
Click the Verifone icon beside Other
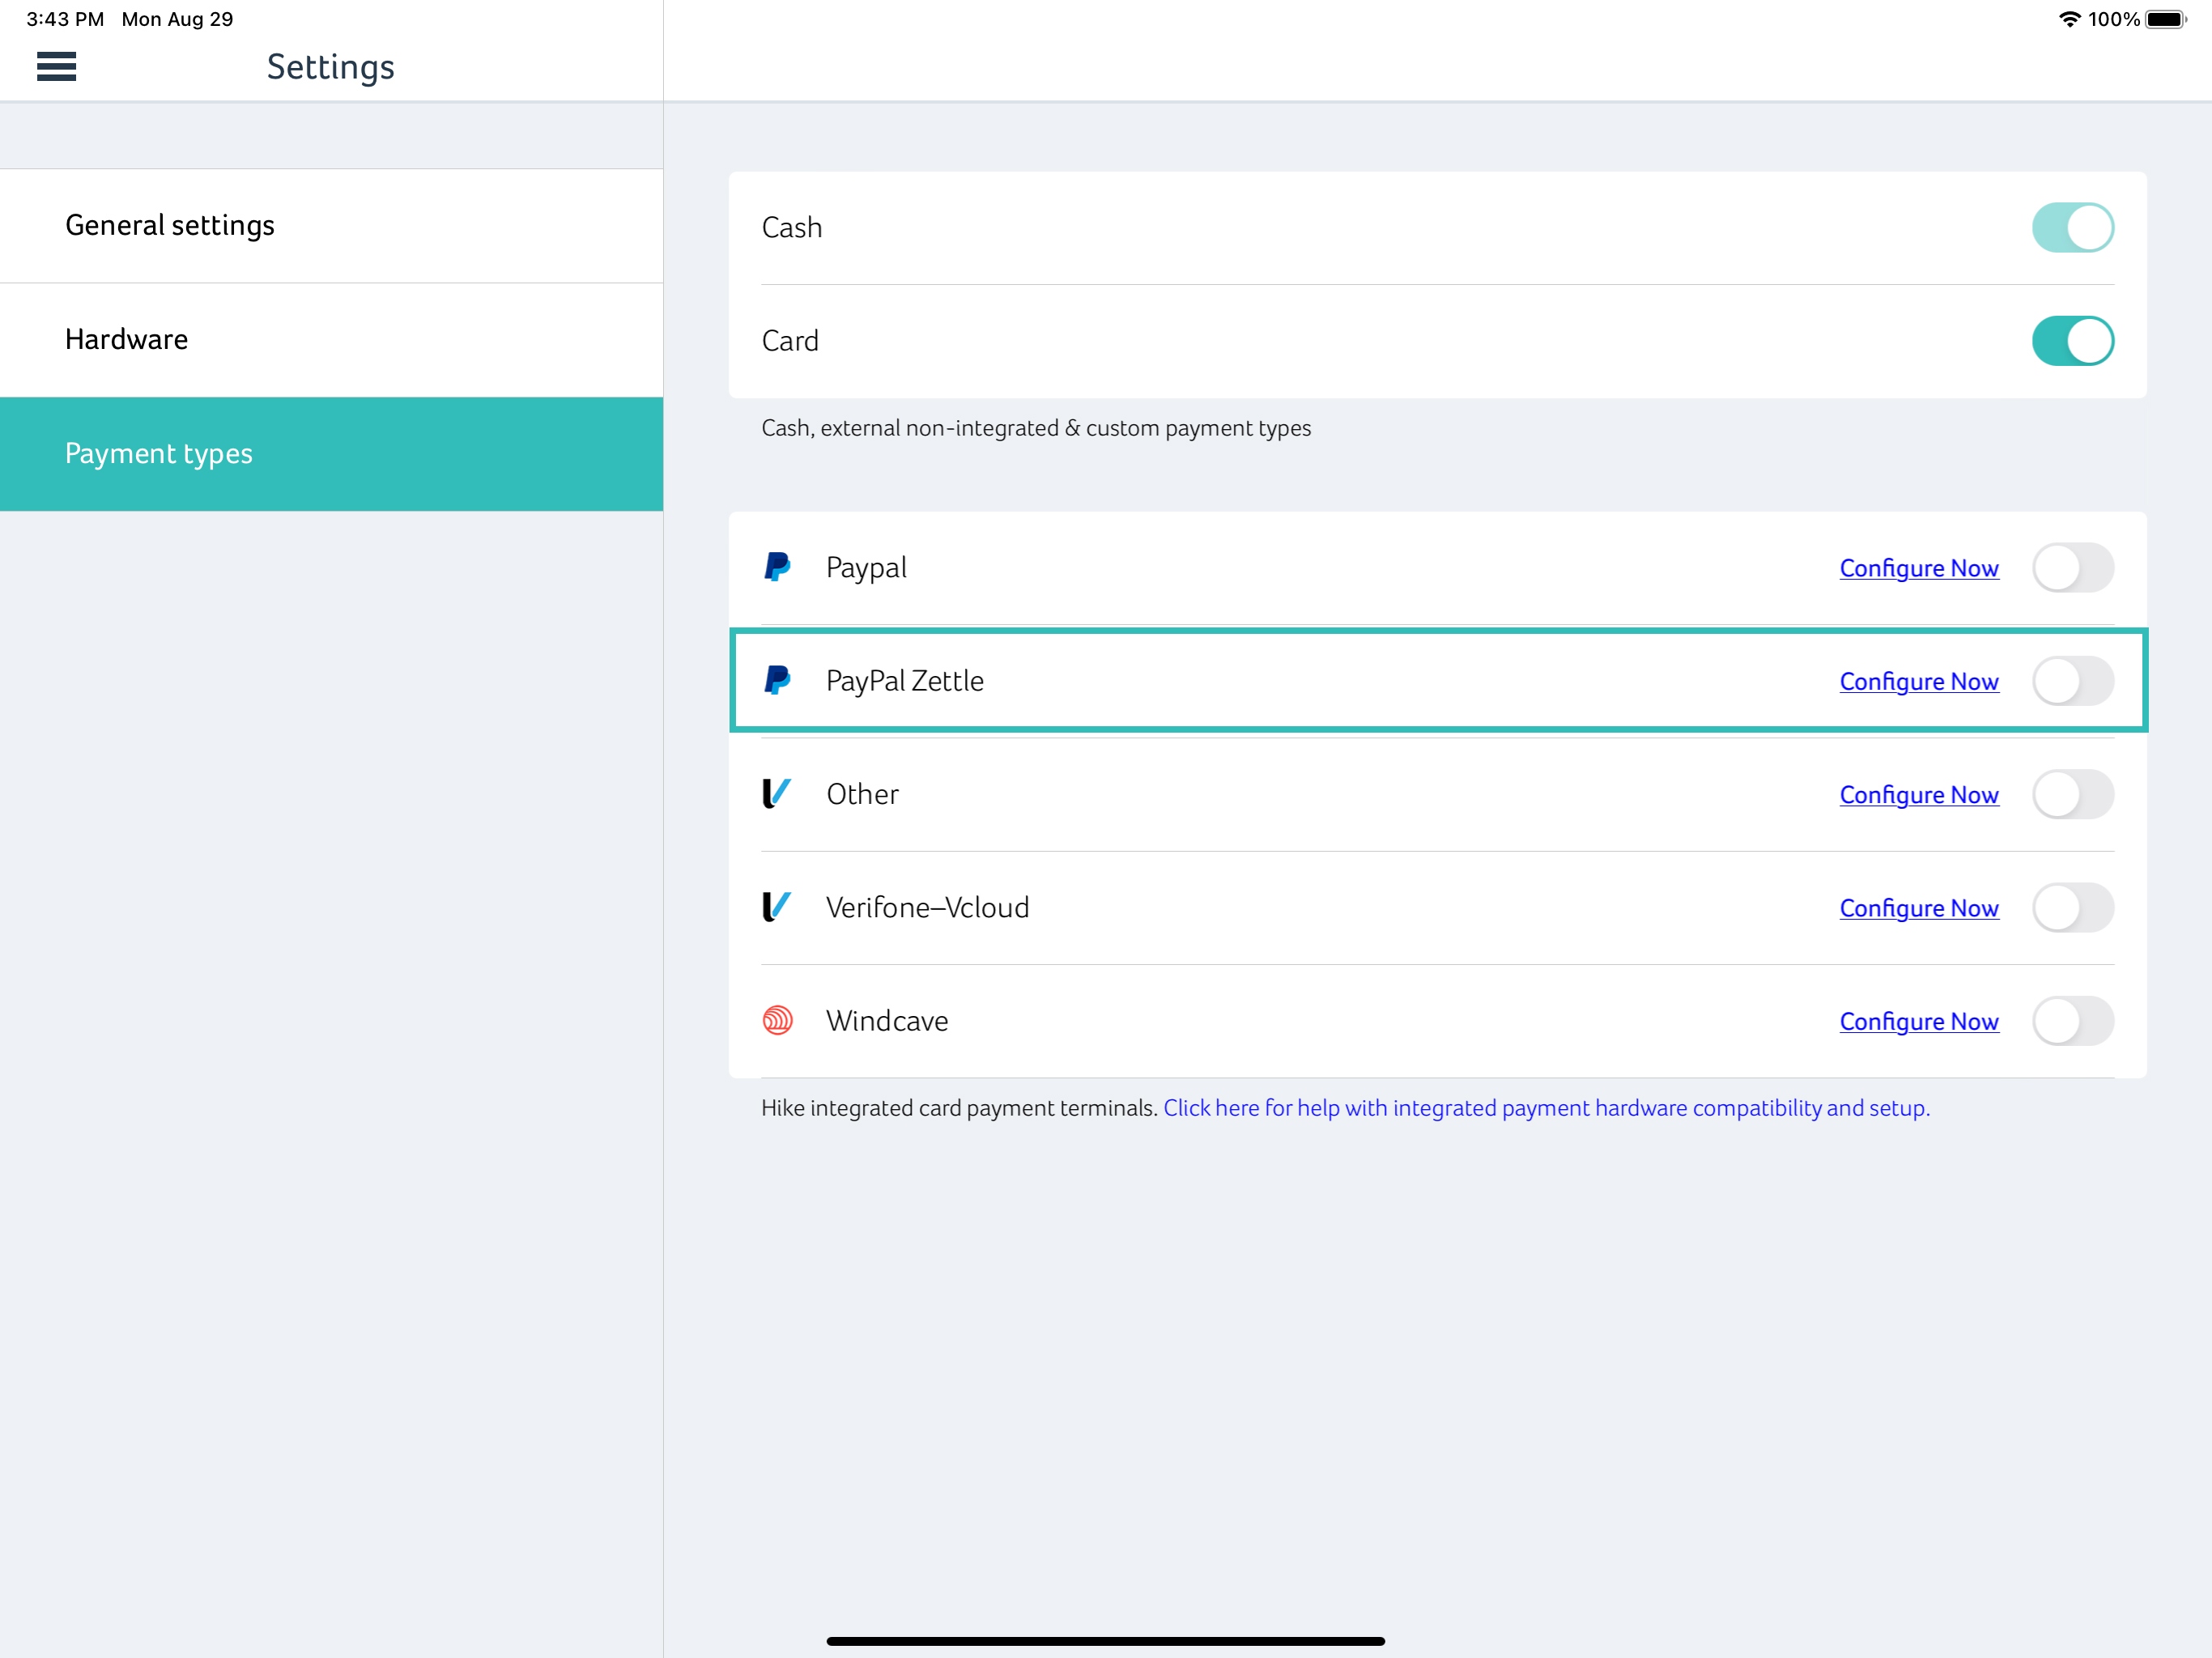pos(777,794)
